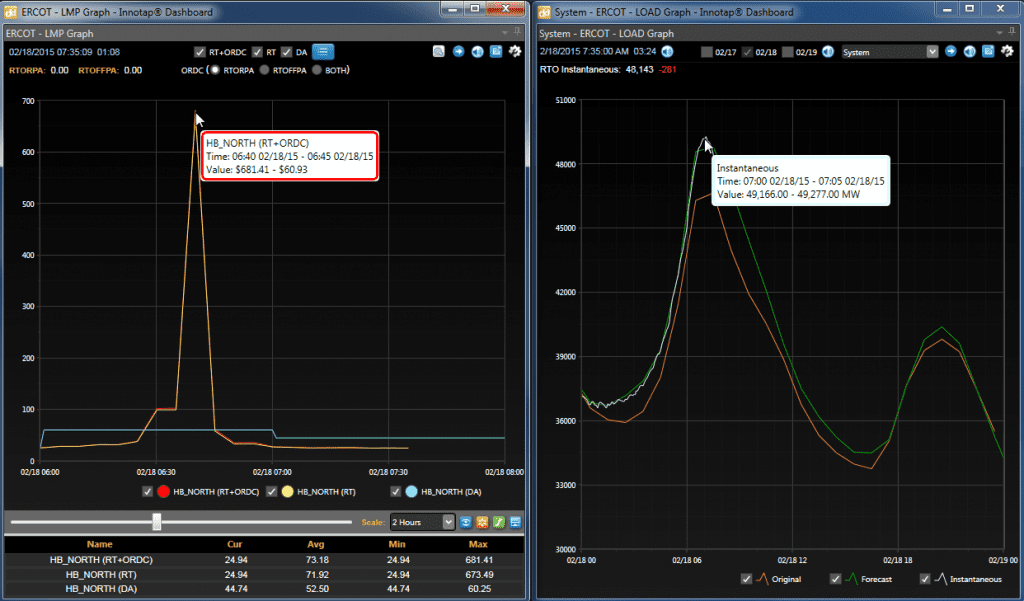The height and width of the screenshot is (601, 1024).
Task: Click the Max column header
Action: click(x=478, y=544)
